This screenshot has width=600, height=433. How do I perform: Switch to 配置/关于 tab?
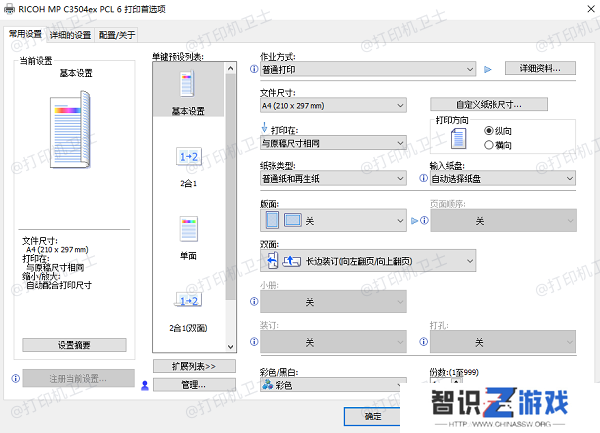[x=117, y=35]
